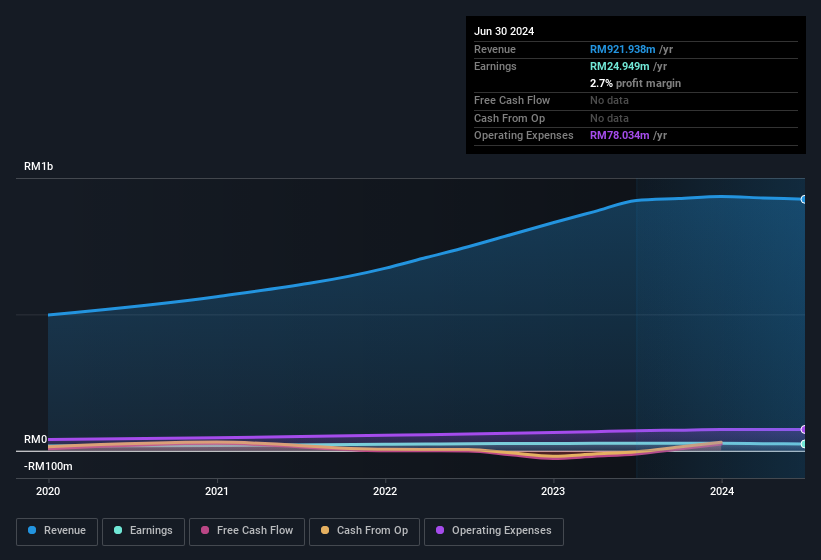This screenshot has width=821, height=560.
Task: Toggle the Cash From Op legend button
Action: [x=364, y=532]
